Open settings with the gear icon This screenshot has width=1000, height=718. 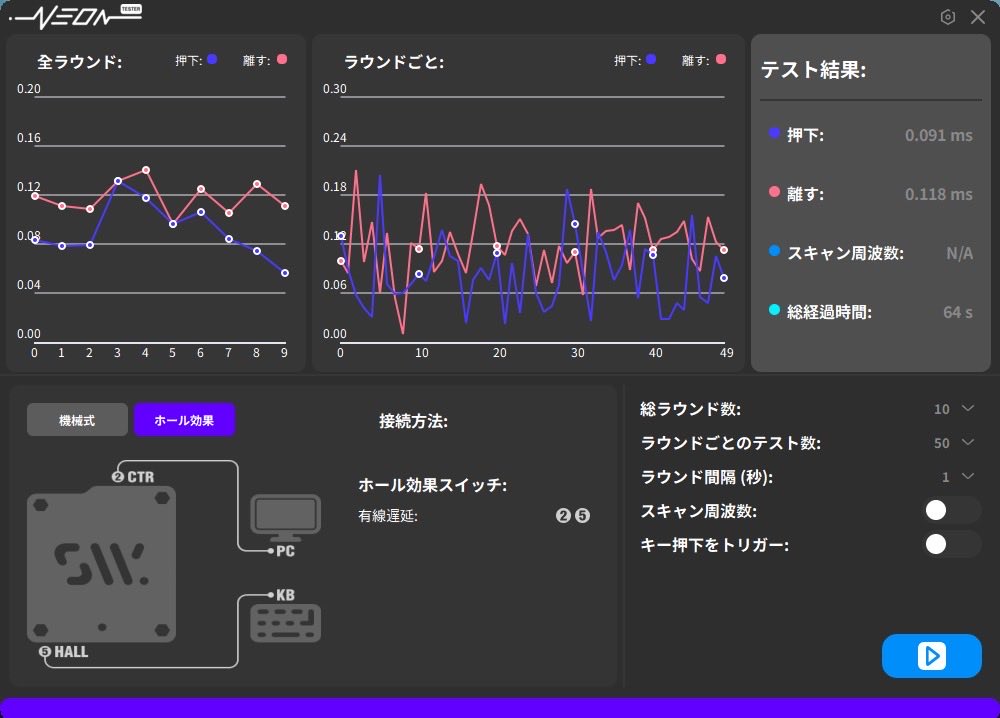(x=948, y=17)
